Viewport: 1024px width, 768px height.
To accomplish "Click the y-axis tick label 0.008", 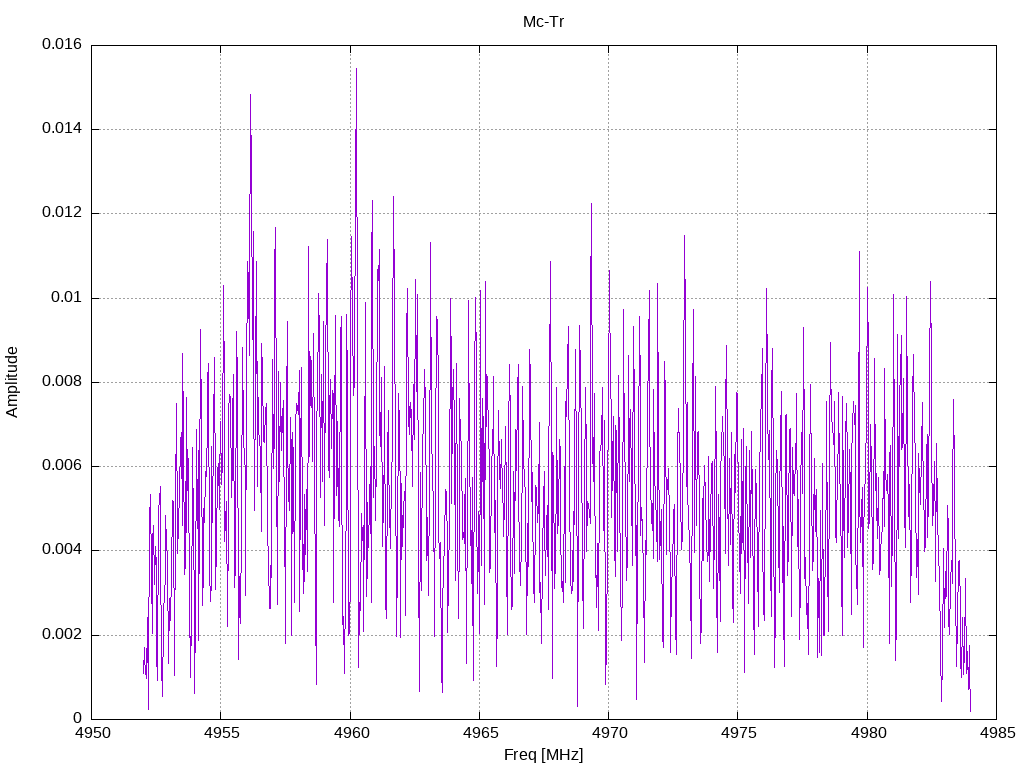I will (62, 382).
